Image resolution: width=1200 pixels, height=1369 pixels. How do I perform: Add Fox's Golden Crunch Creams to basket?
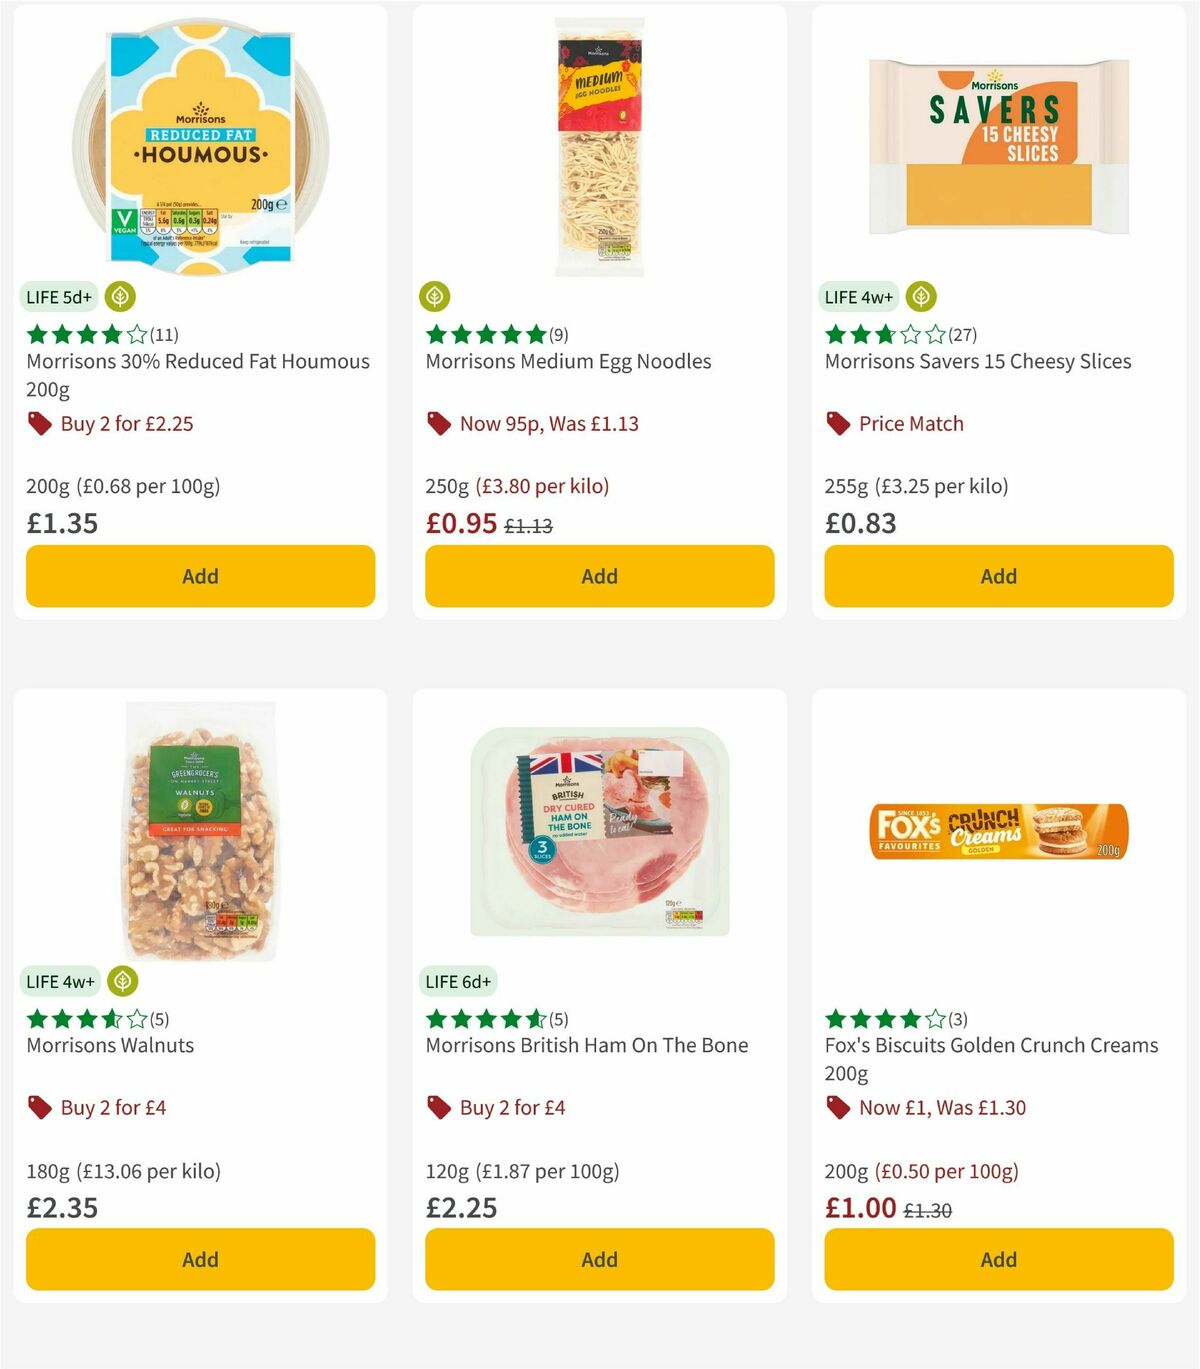pyautogui.click(x=997, y=1259)
